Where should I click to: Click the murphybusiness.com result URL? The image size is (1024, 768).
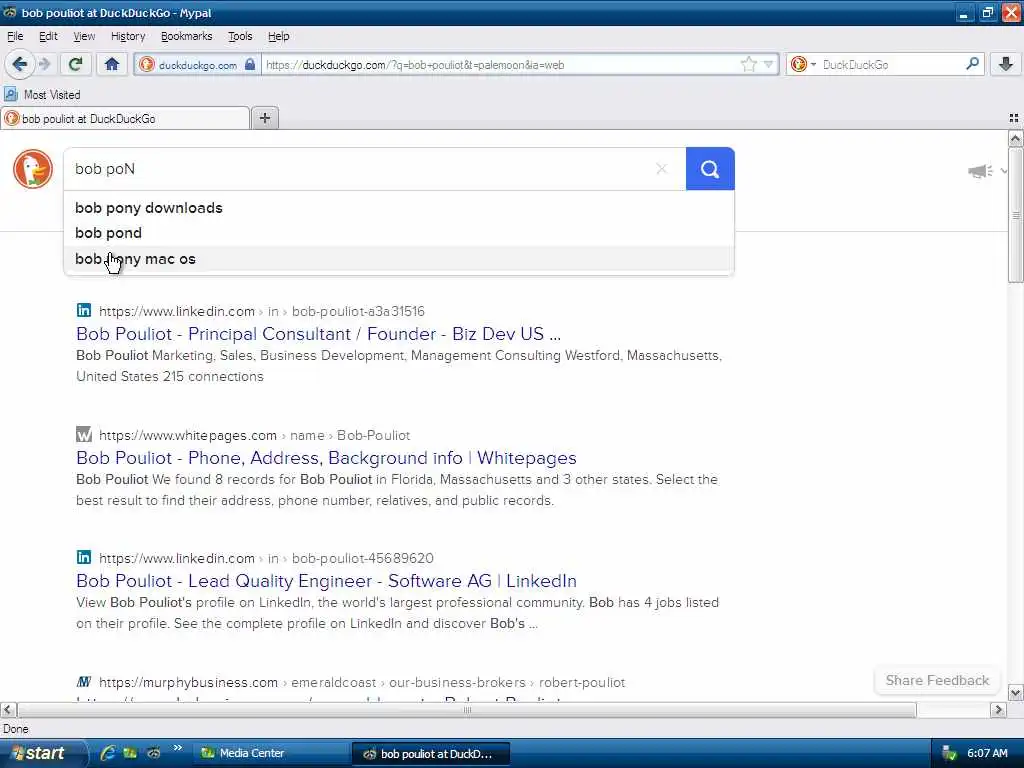pyautogui.click(x=362, y=682)
